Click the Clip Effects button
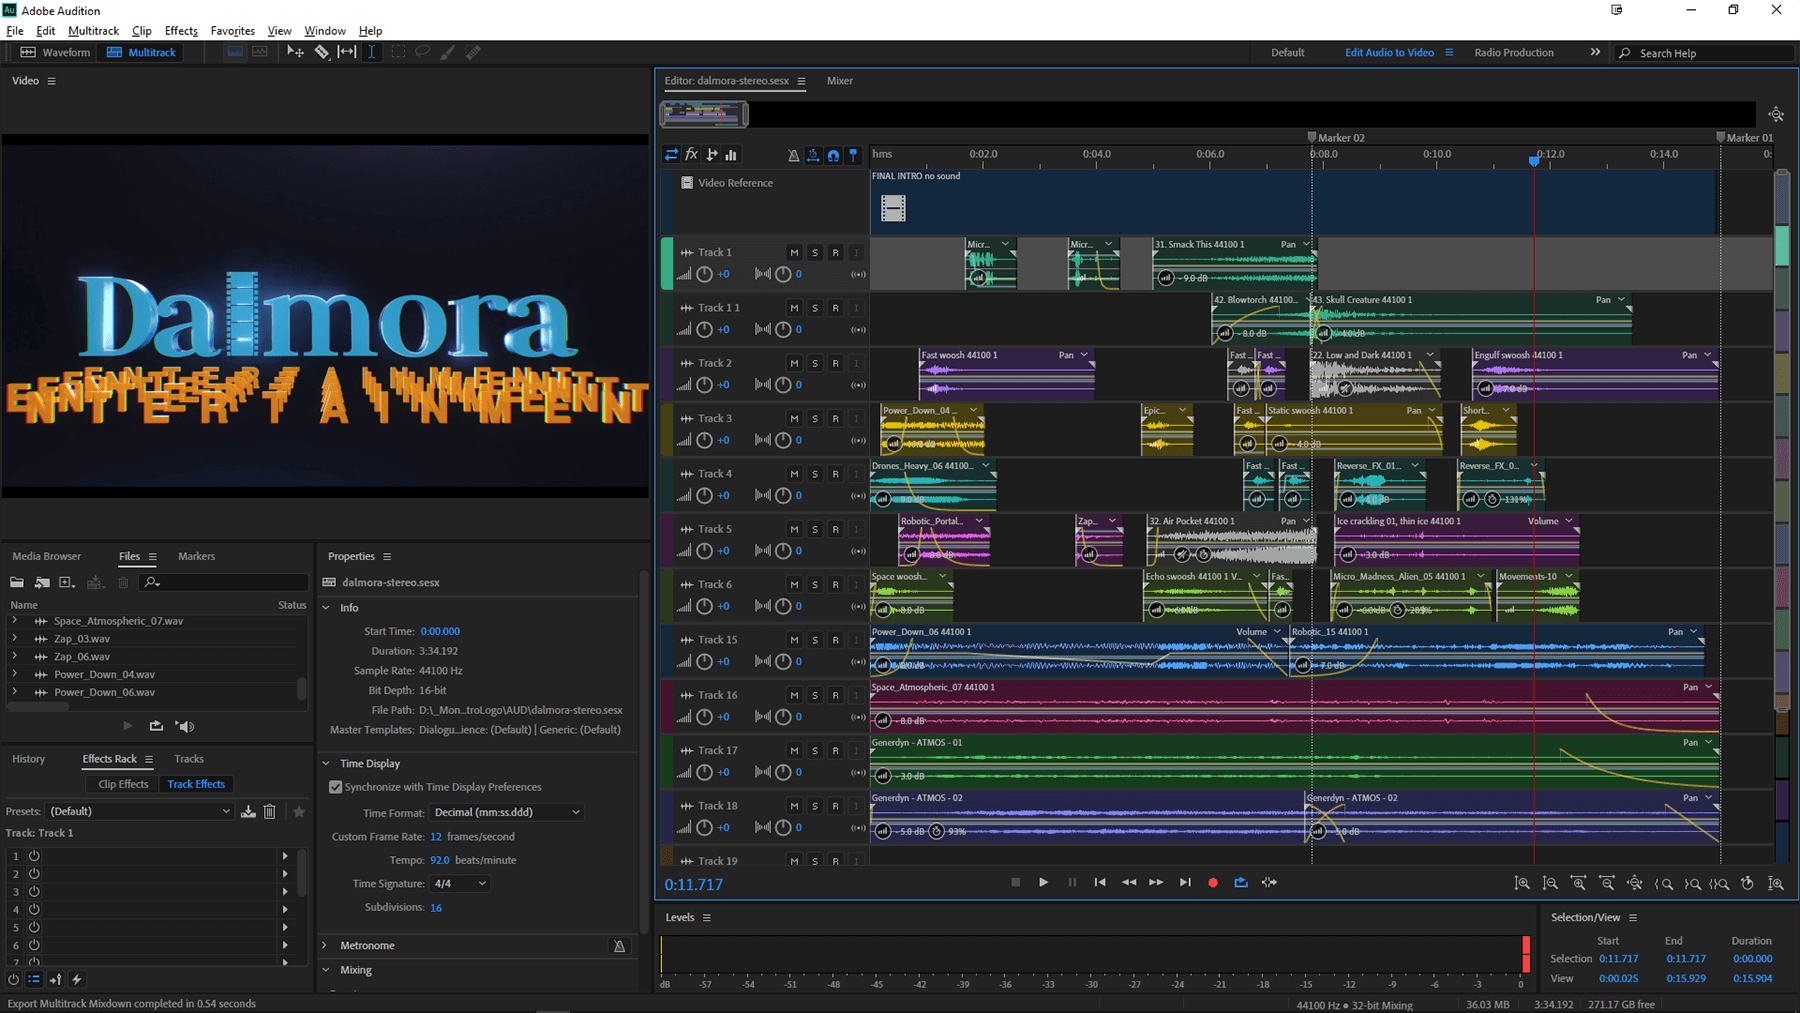 pos(123,784)
